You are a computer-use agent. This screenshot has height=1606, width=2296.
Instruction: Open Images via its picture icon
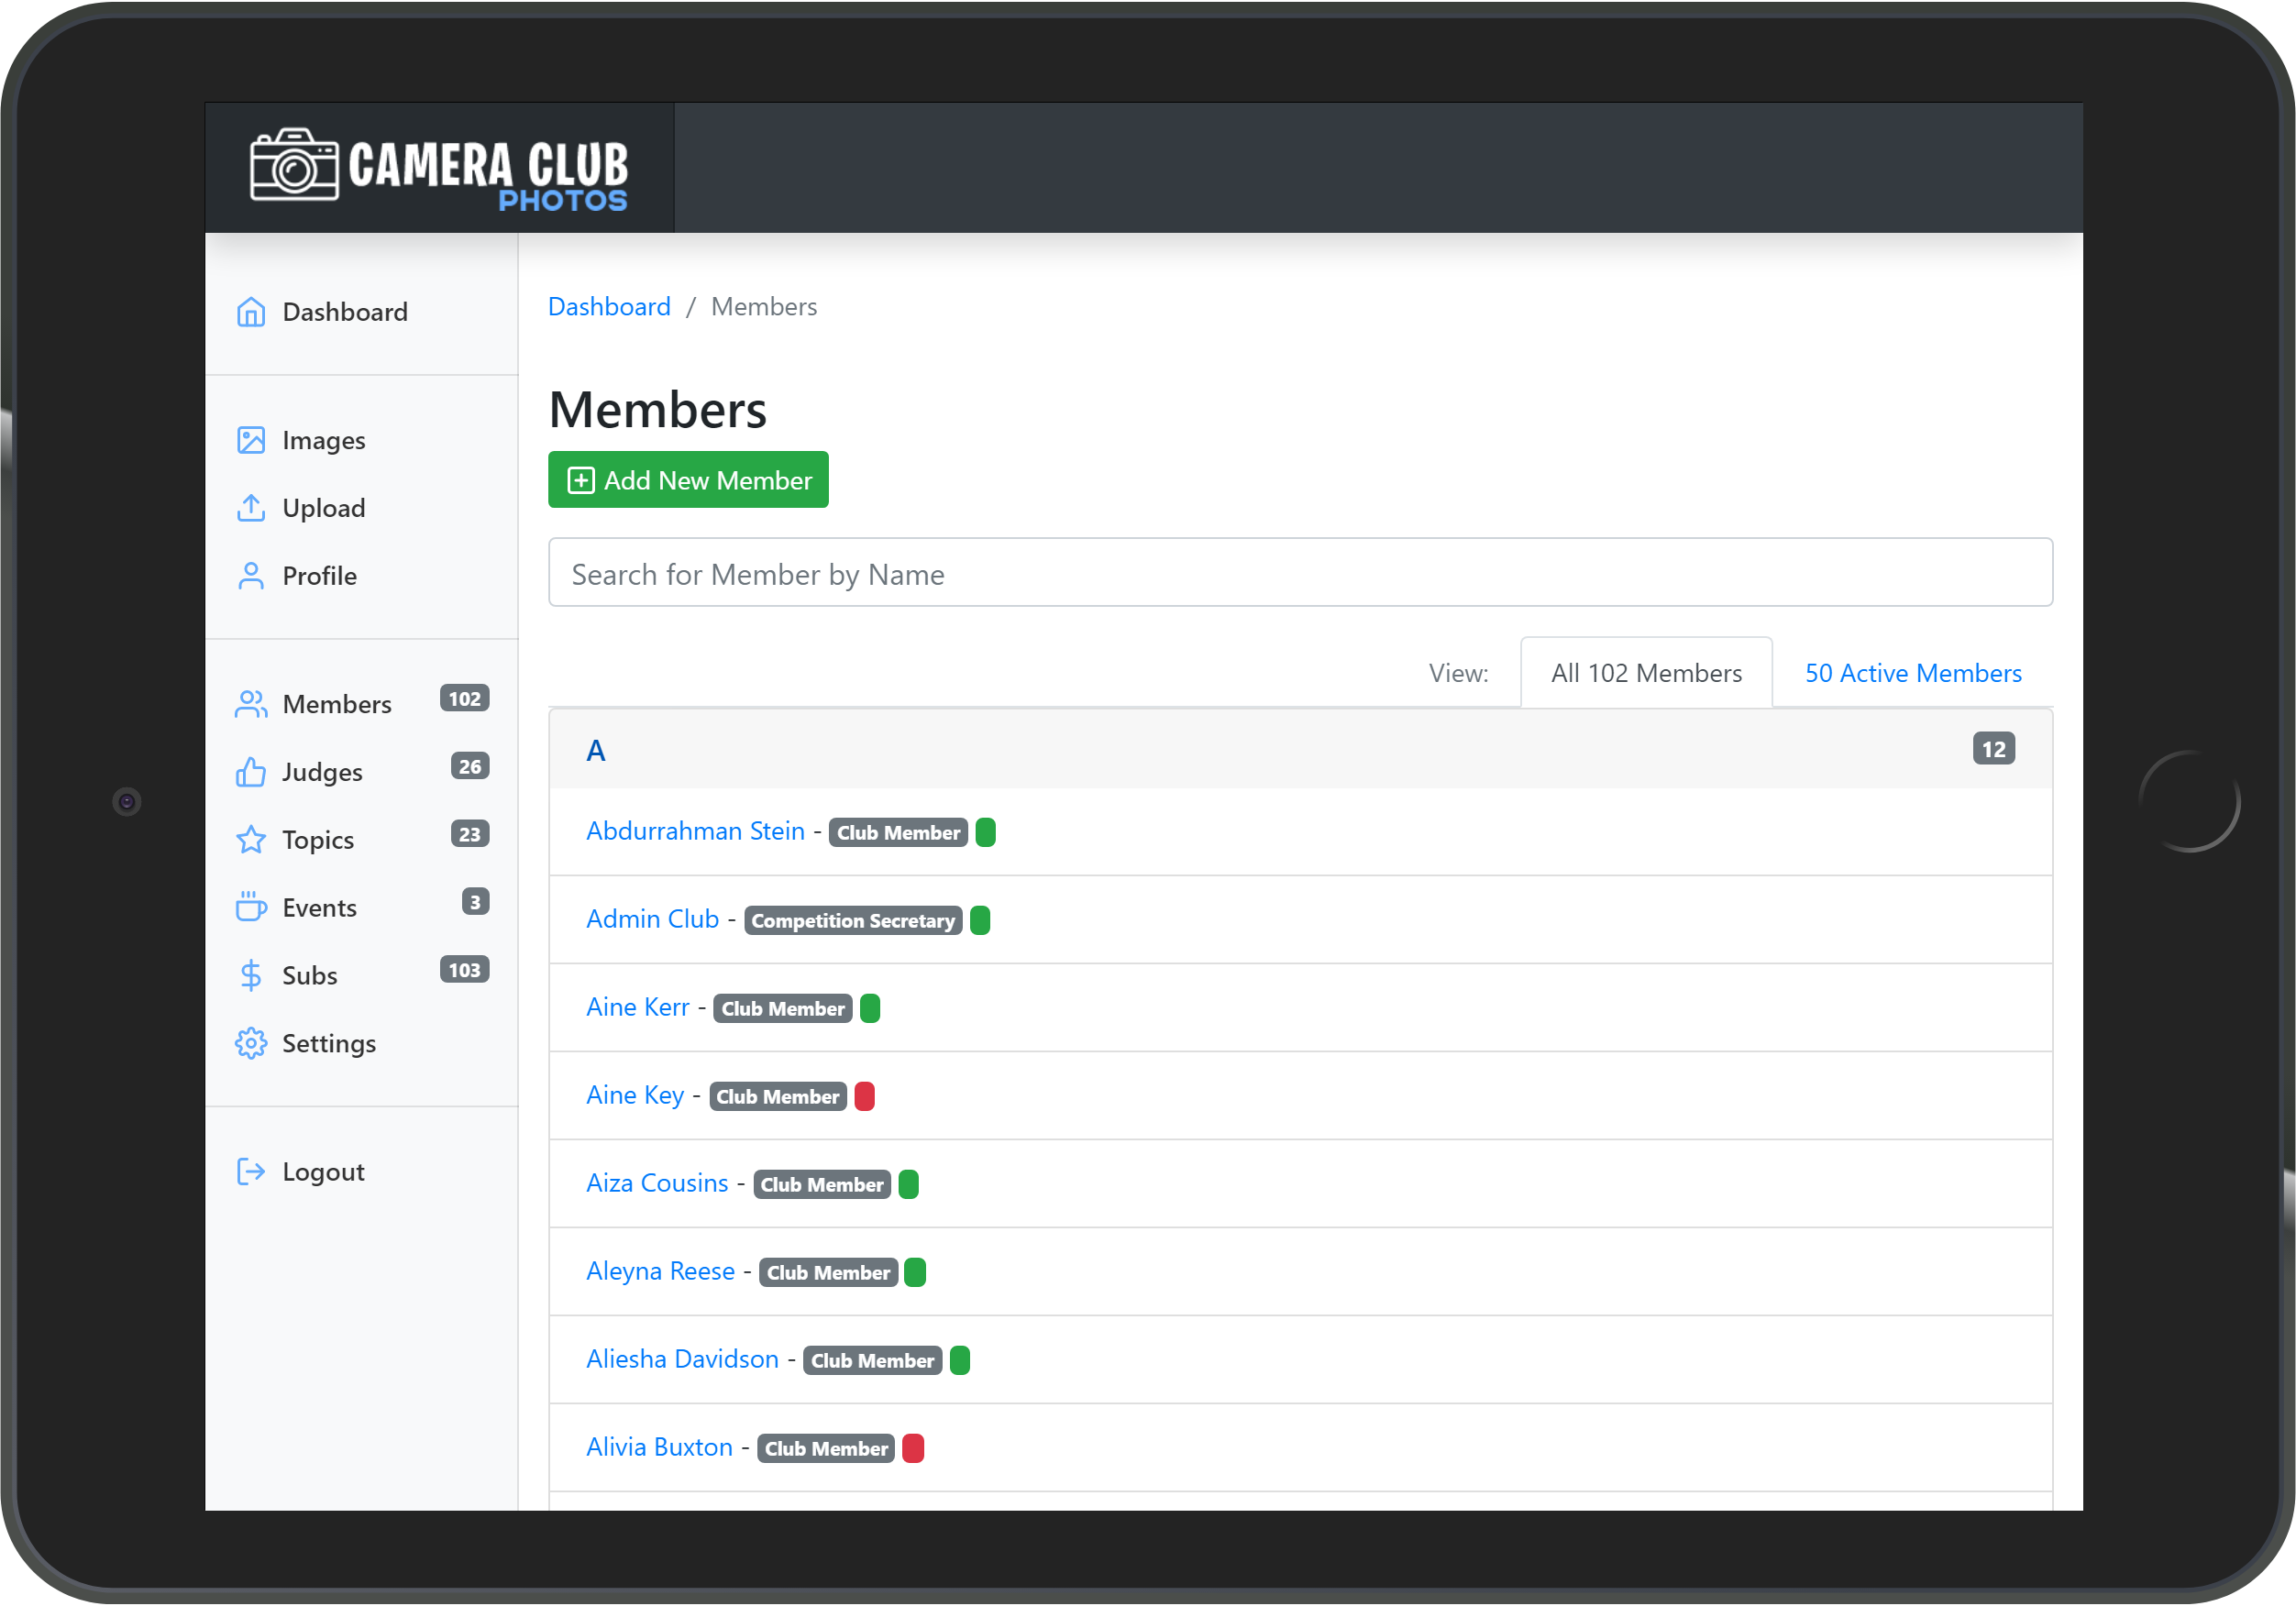pyautogui.click(x=250, y=440)
